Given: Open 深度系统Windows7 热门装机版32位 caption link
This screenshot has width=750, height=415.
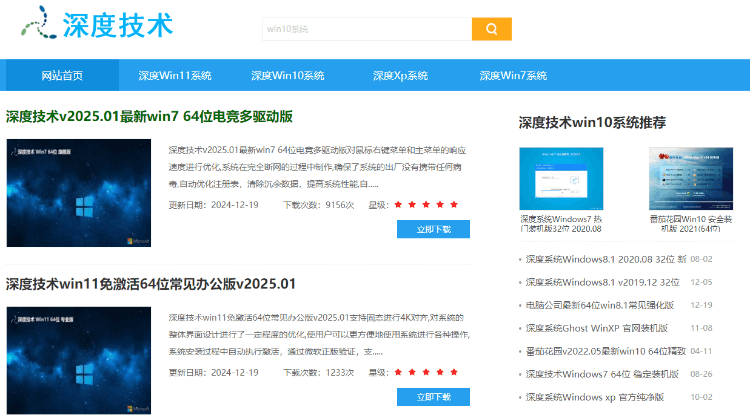Looking at the screenshot, I should click(561, 224).
